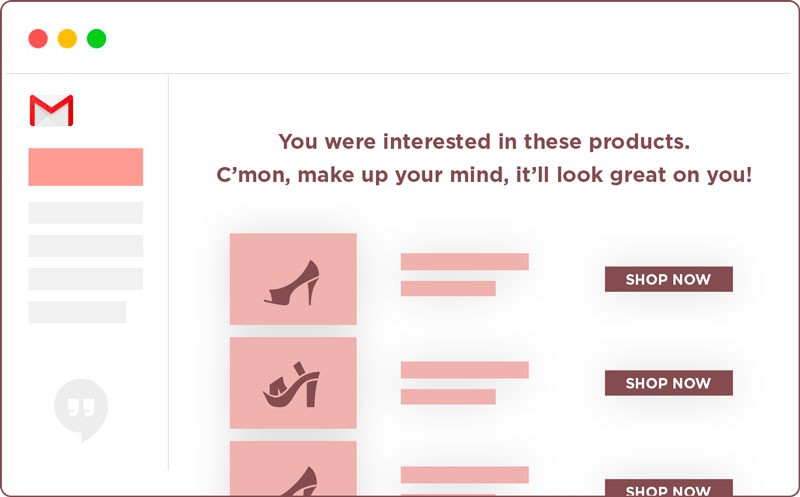The height and width of the screenshot is (497, 800).
Task: Select the third partially visible shoe image
Action: click(x=293, y=468)
